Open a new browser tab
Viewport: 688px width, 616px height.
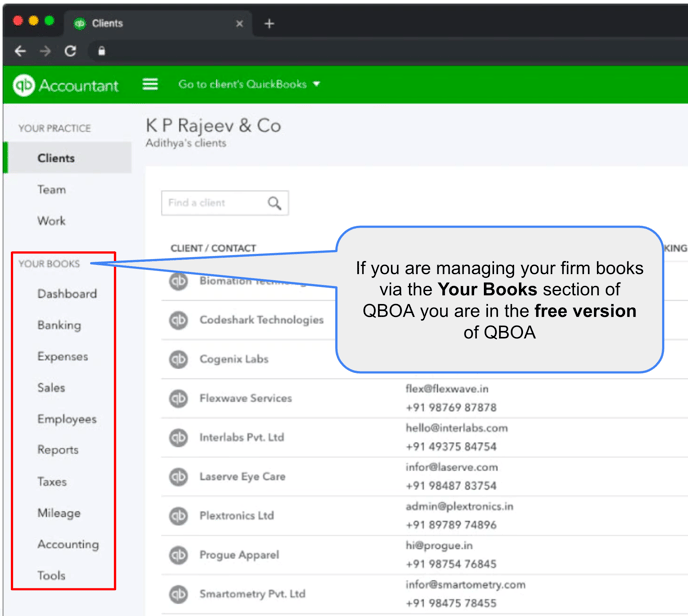coord(269,23)
